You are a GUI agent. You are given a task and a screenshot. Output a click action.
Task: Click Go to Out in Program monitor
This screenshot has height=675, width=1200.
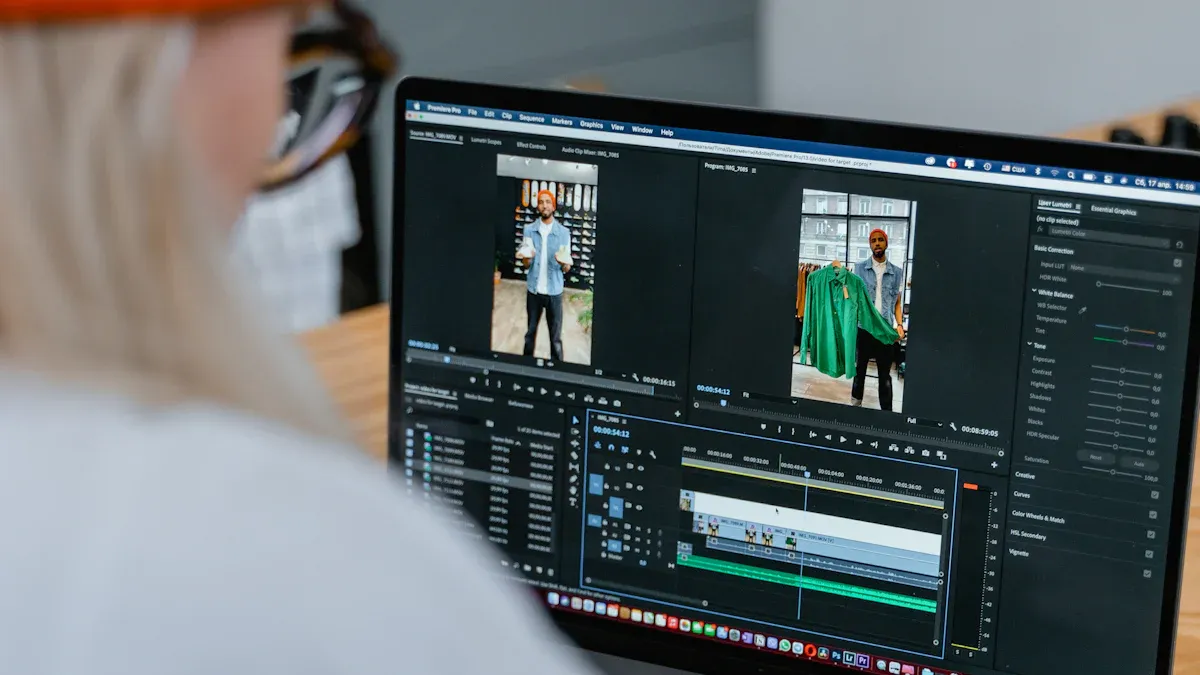point(874,444)
